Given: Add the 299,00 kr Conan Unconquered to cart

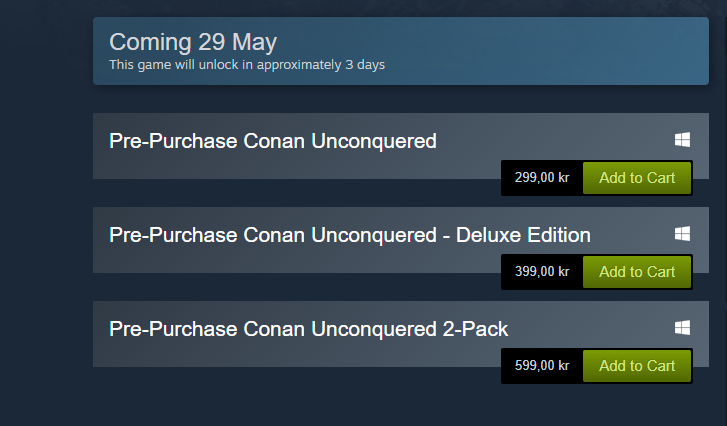Looking at the screenshot, I should coord(637,178).
